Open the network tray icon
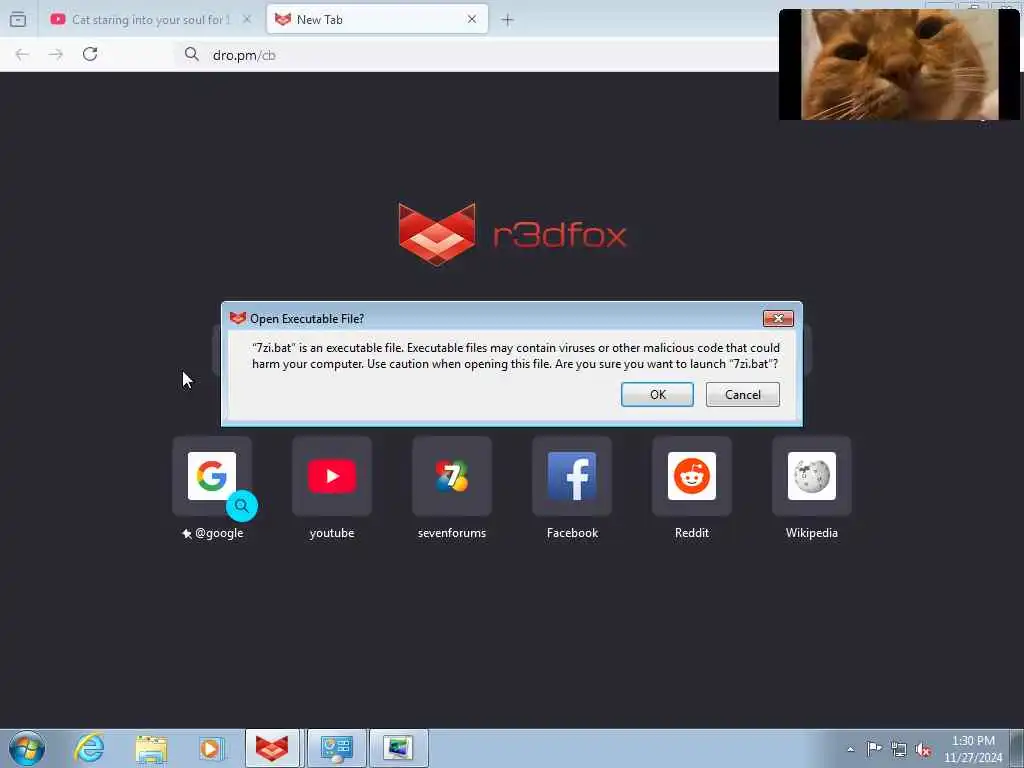The height and width of the screenshot is (768, 1024). 899,749
